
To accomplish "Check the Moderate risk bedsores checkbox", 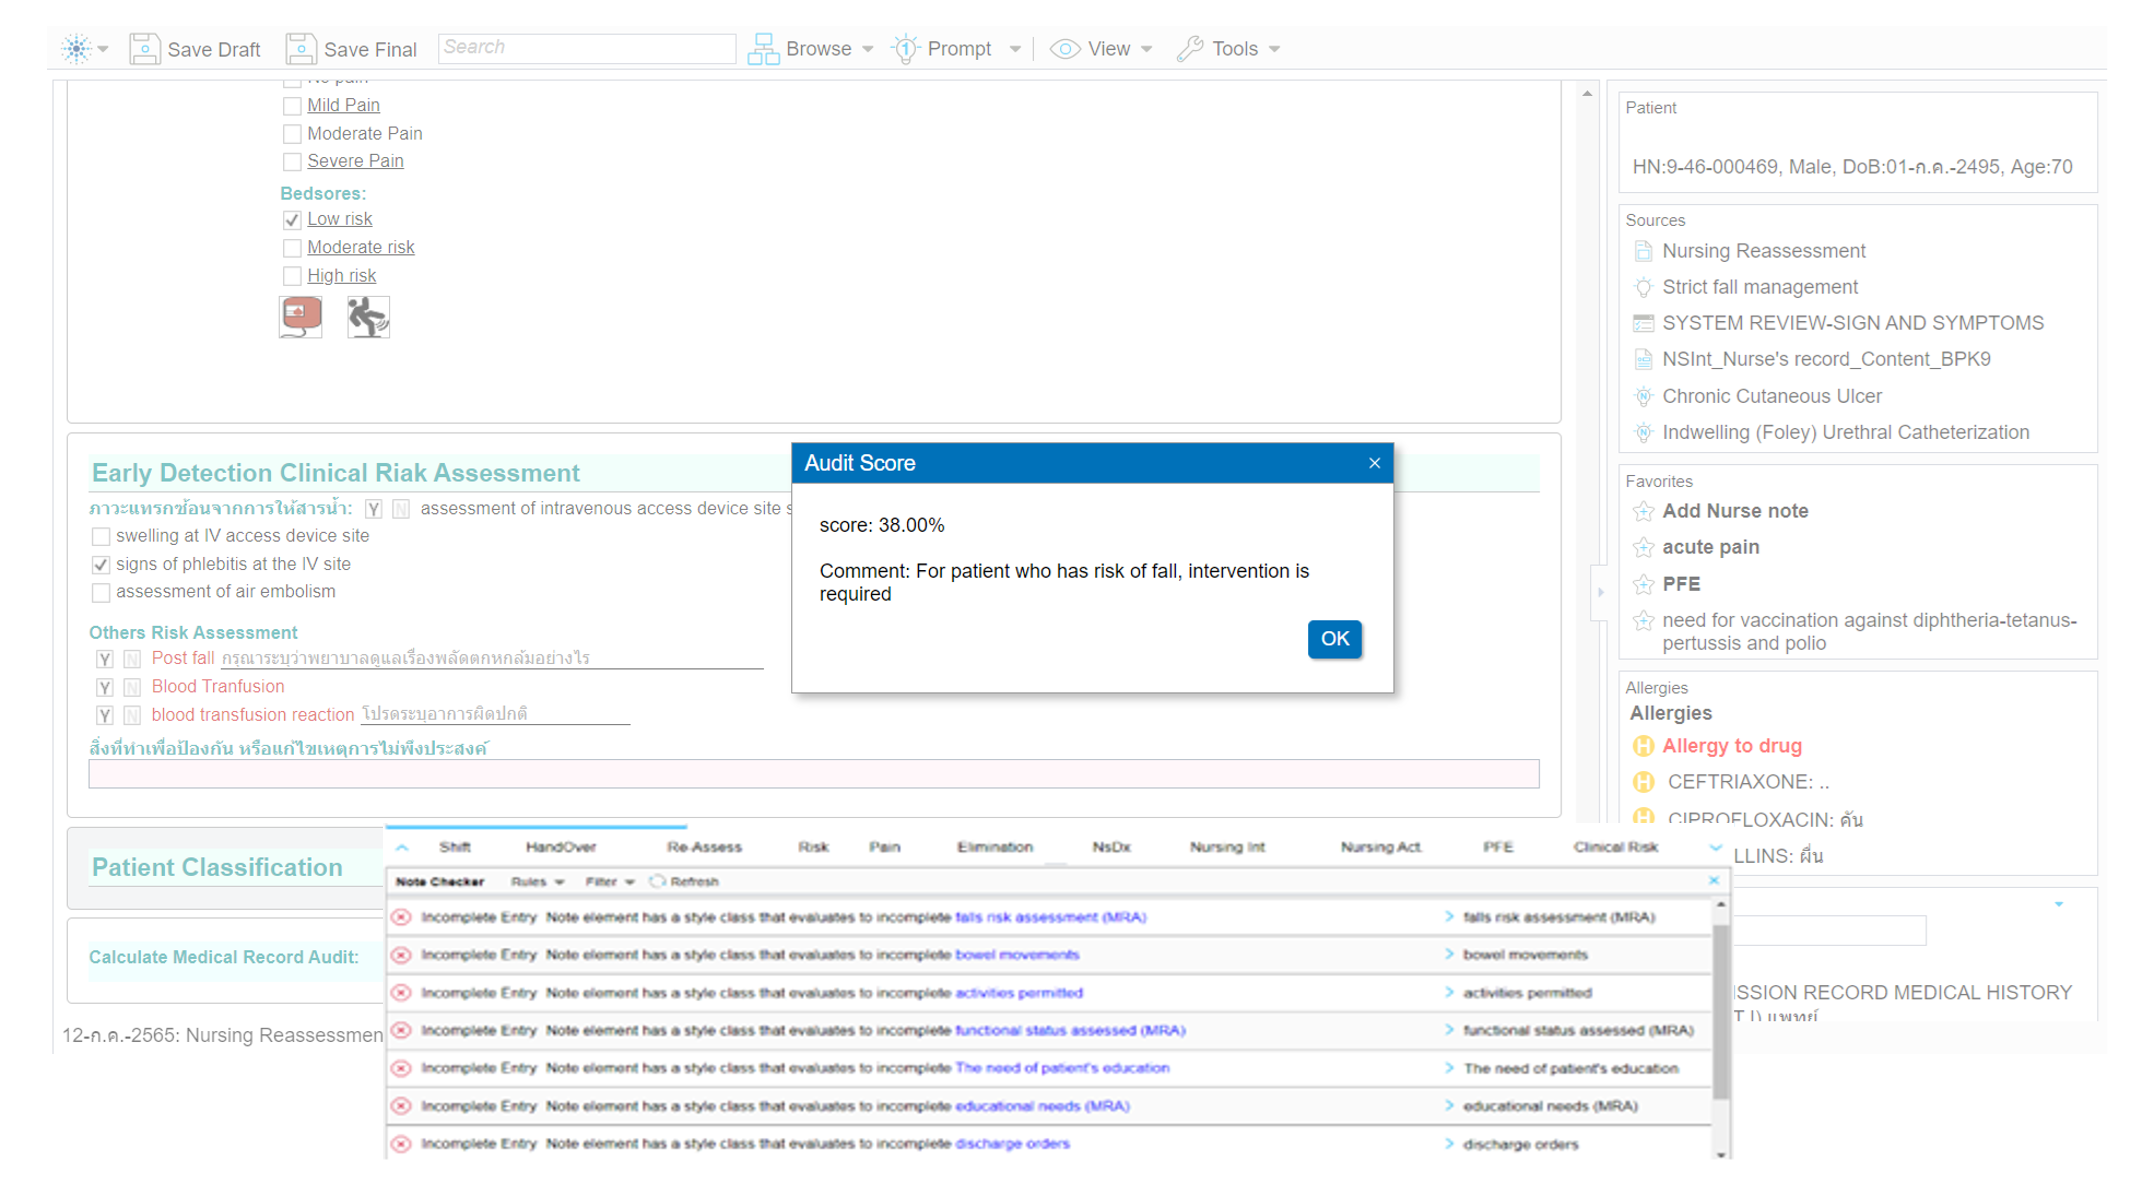I will coord(292,248).
